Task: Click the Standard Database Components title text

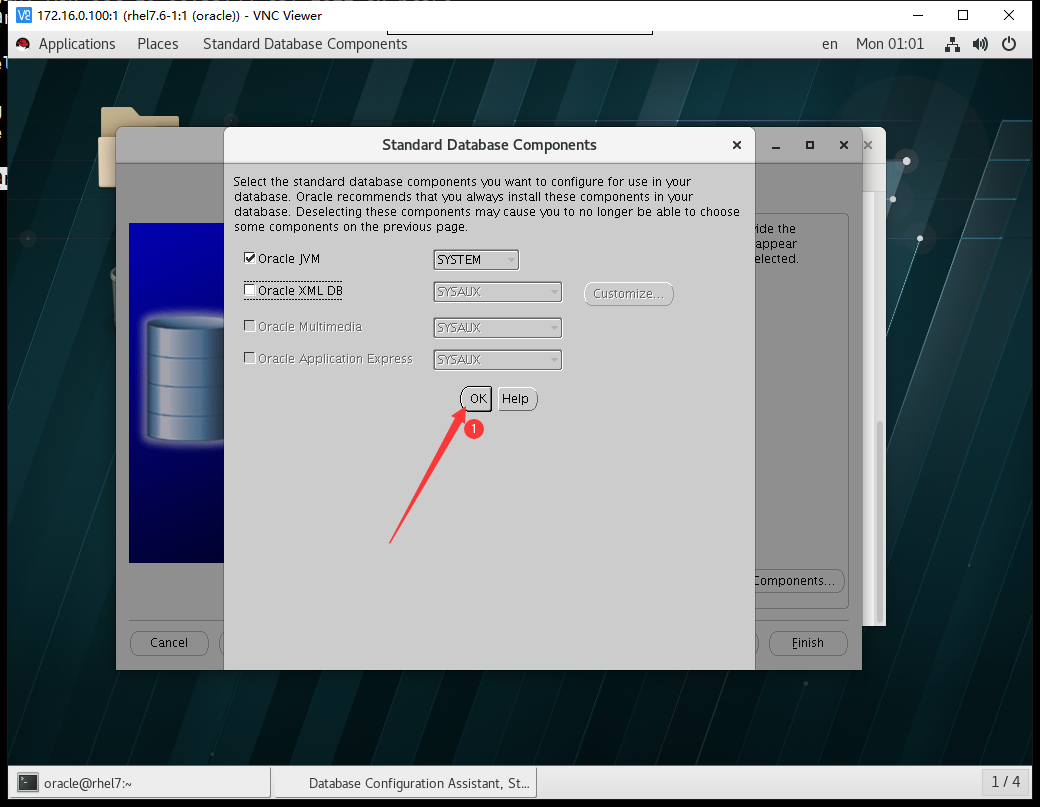Action: [489, 145]
